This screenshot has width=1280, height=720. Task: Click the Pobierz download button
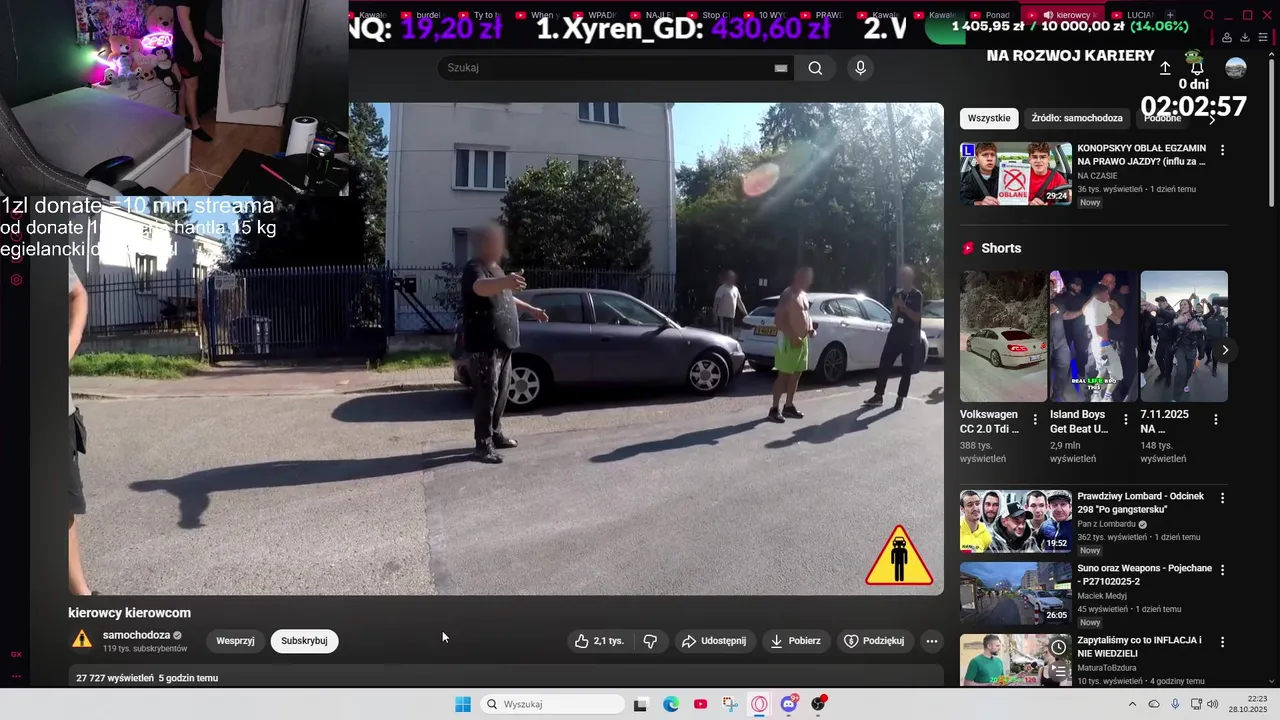coord(795,641)
